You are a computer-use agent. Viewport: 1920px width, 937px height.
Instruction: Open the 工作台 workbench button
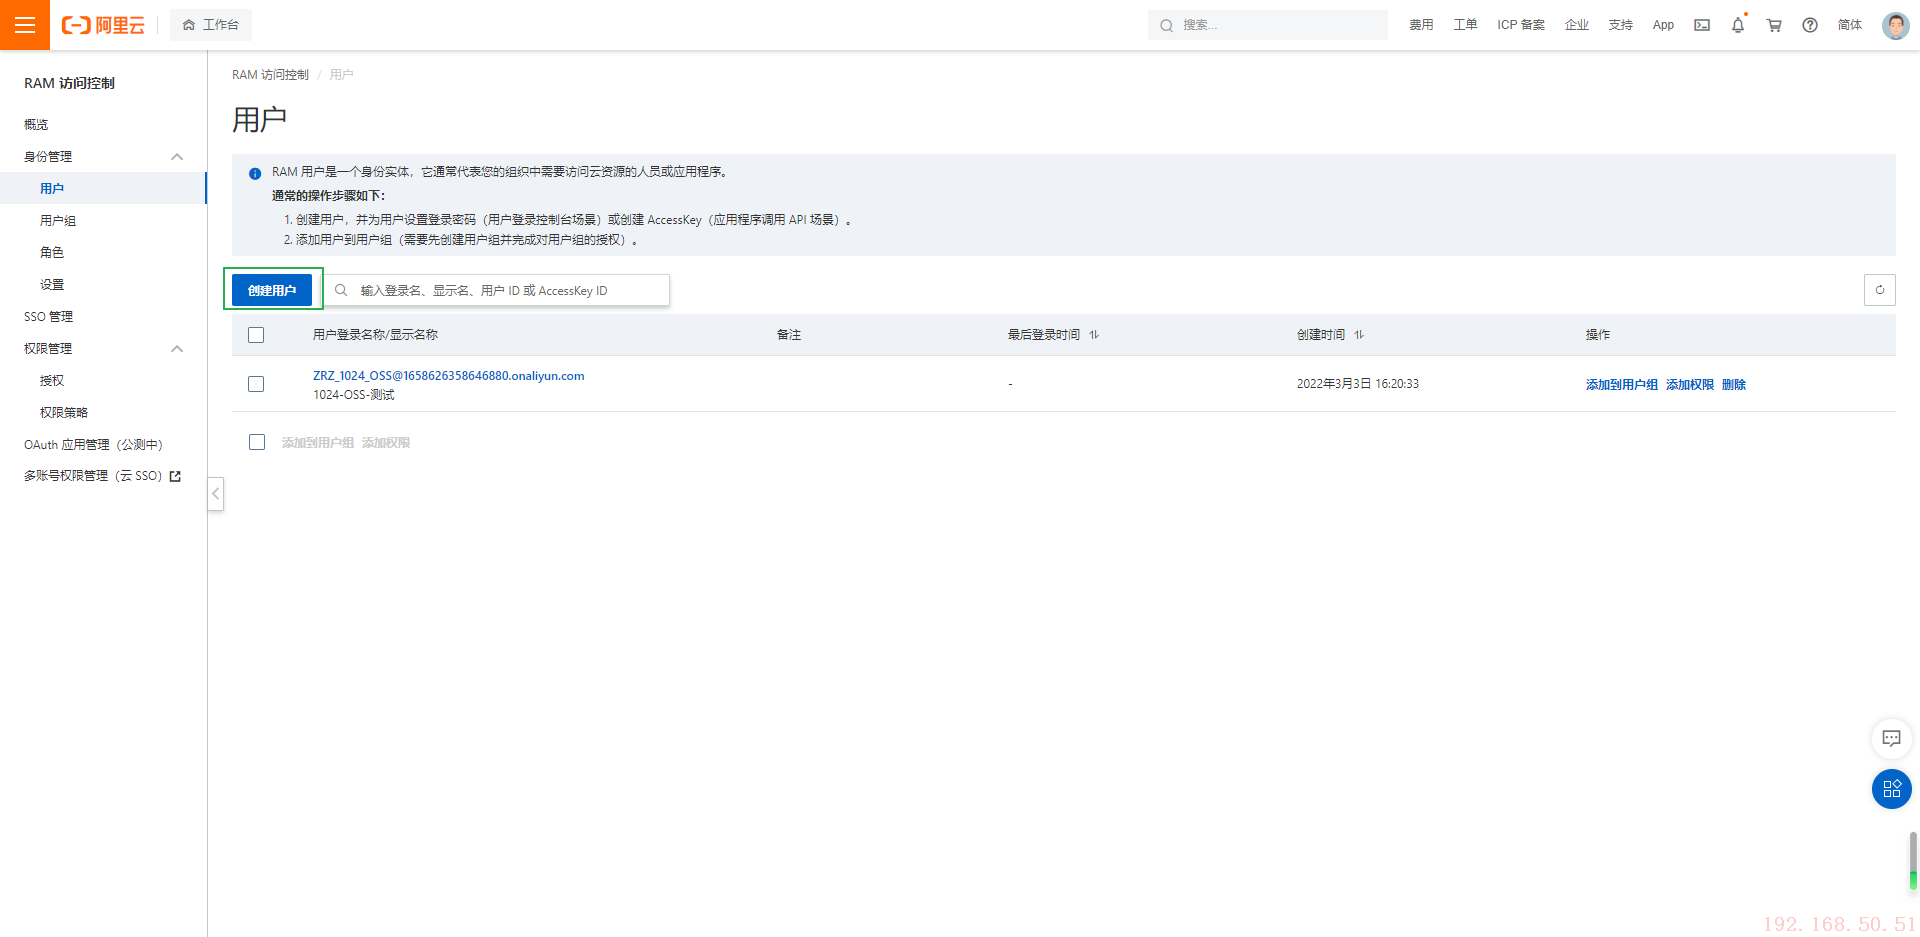click(211, 25)
